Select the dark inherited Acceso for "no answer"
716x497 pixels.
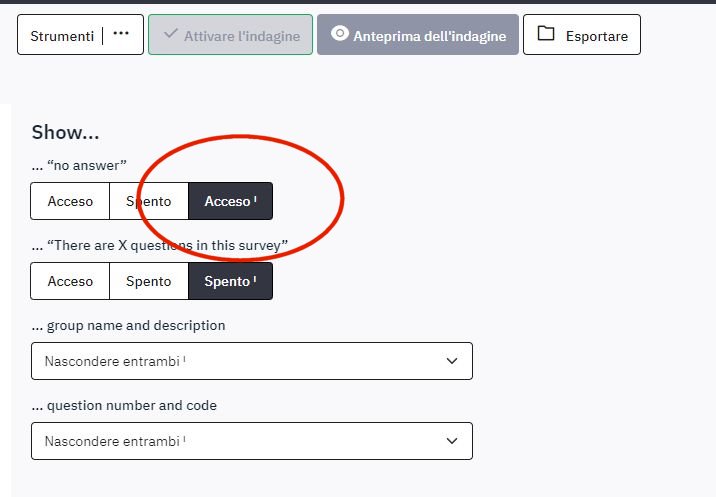click(x=230, y=201)
